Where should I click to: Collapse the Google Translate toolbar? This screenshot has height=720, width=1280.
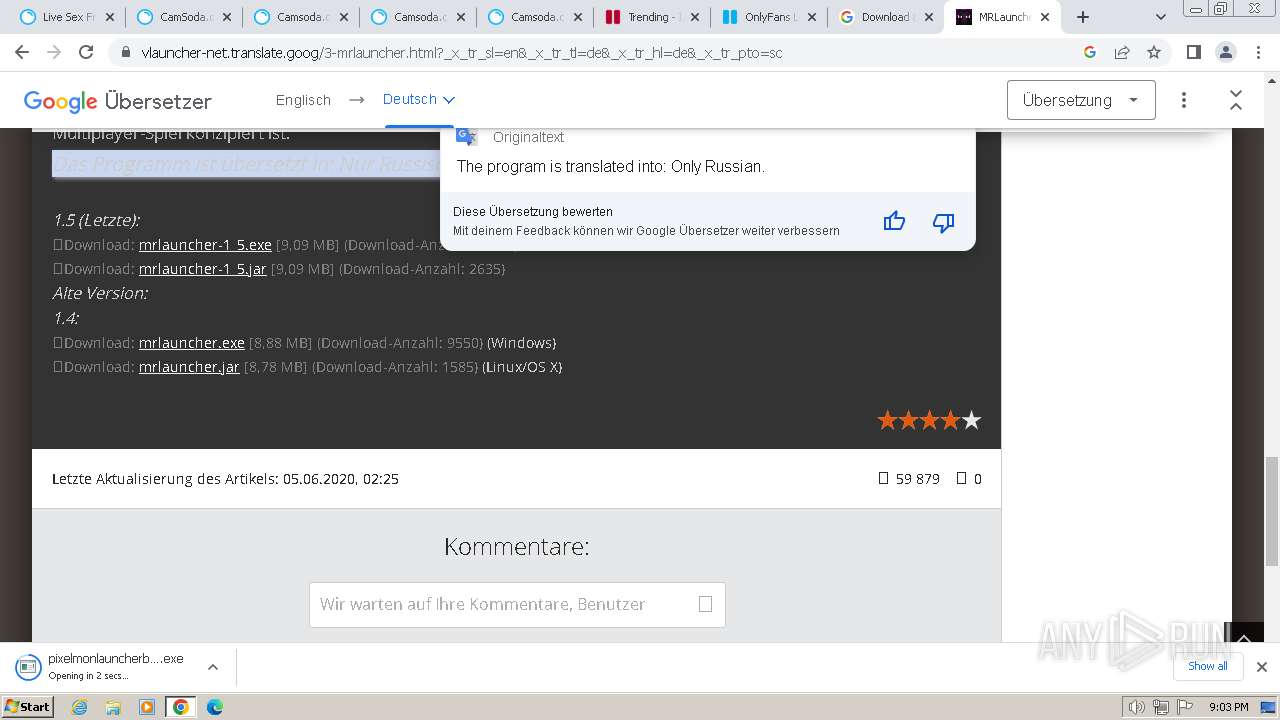pyautogui.click(x=1236, y=100)
